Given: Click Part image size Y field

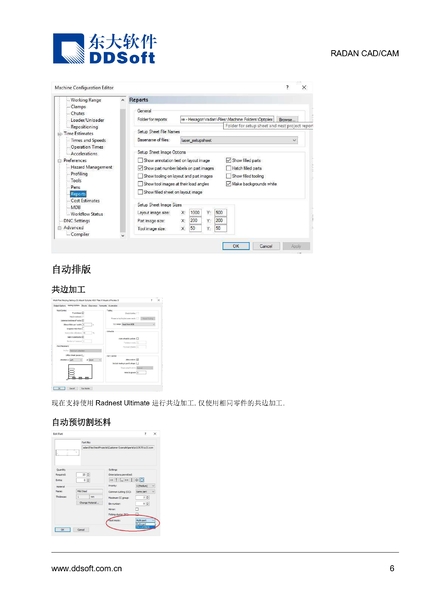Looking at the screenshot, I should 220,220.
